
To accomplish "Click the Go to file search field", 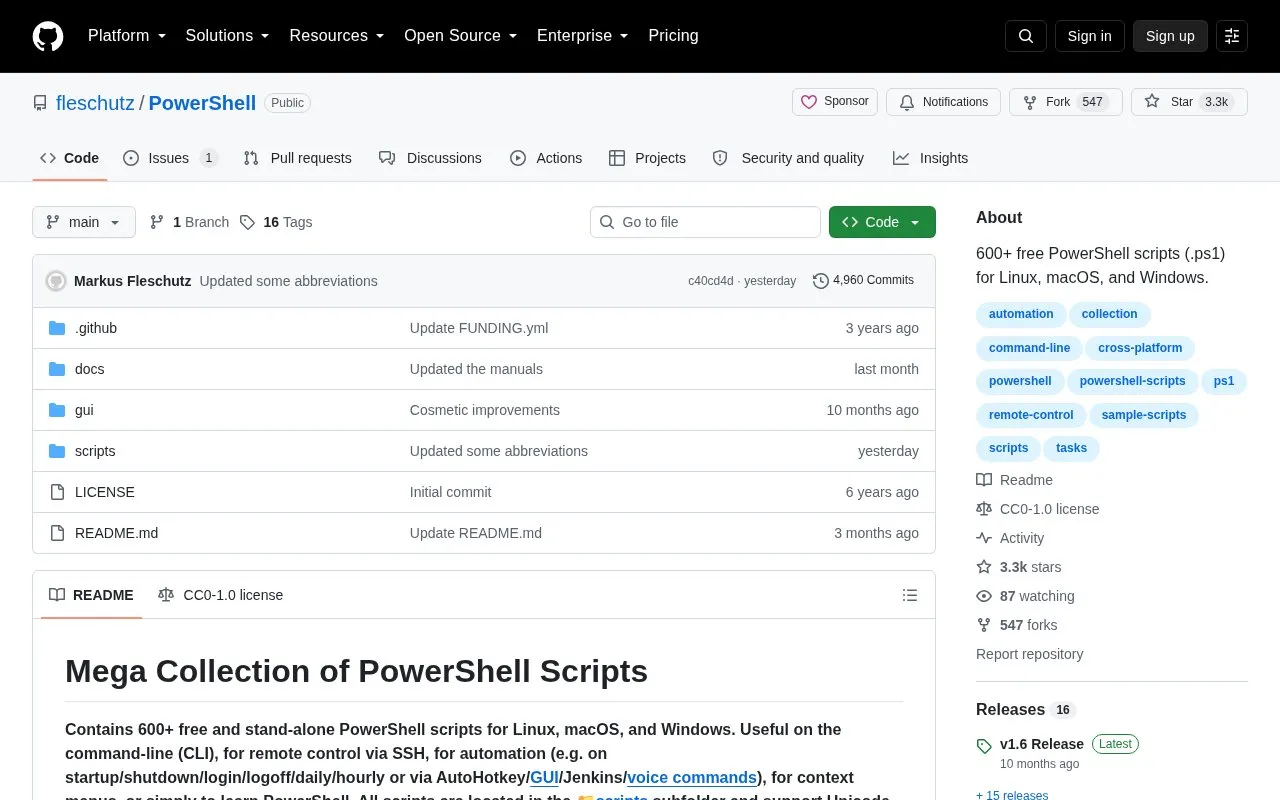I will coord(705,222).
